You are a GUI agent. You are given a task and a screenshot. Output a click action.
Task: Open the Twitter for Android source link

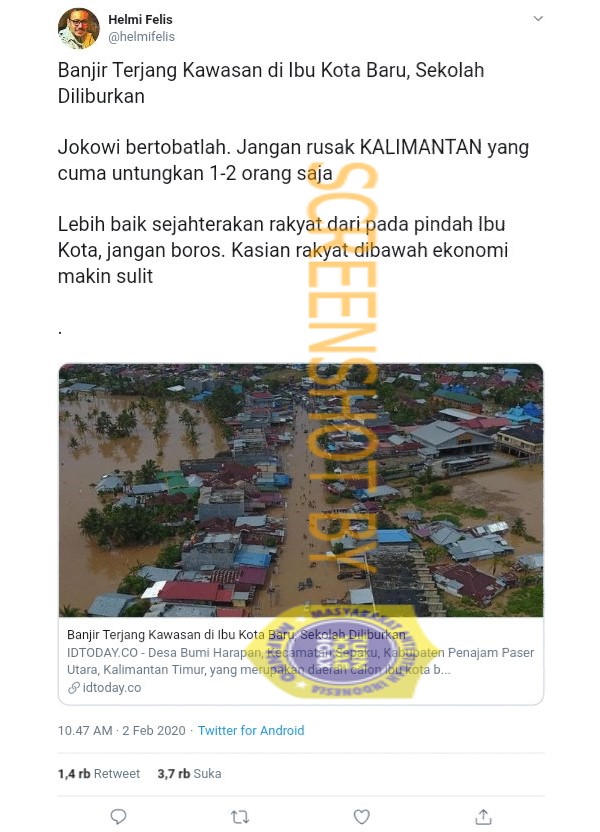[251, 731]
